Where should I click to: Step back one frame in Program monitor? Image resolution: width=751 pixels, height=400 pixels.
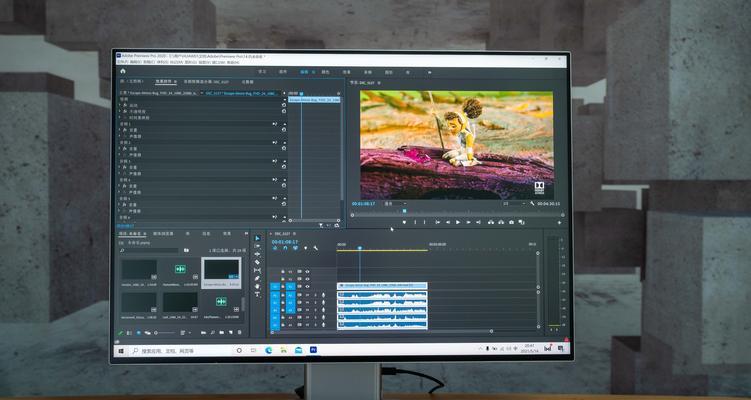(448, 222)
